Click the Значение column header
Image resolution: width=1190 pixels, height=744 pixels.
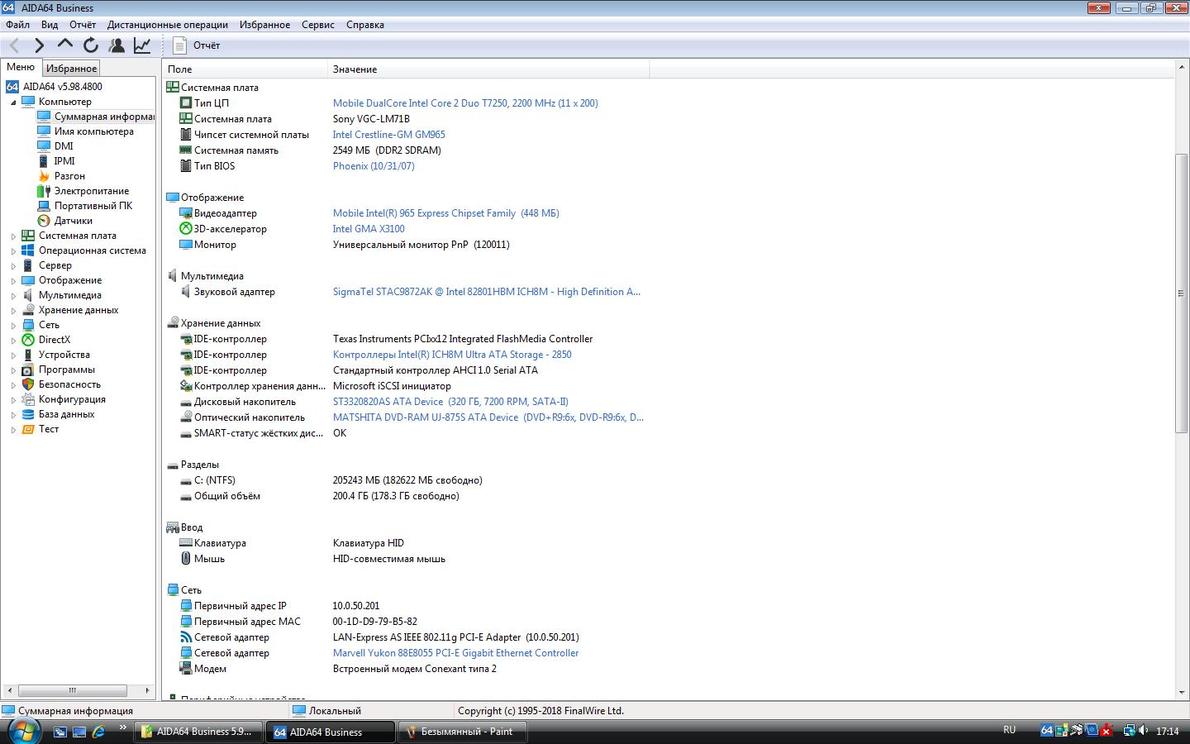click(x=490, y=69)
